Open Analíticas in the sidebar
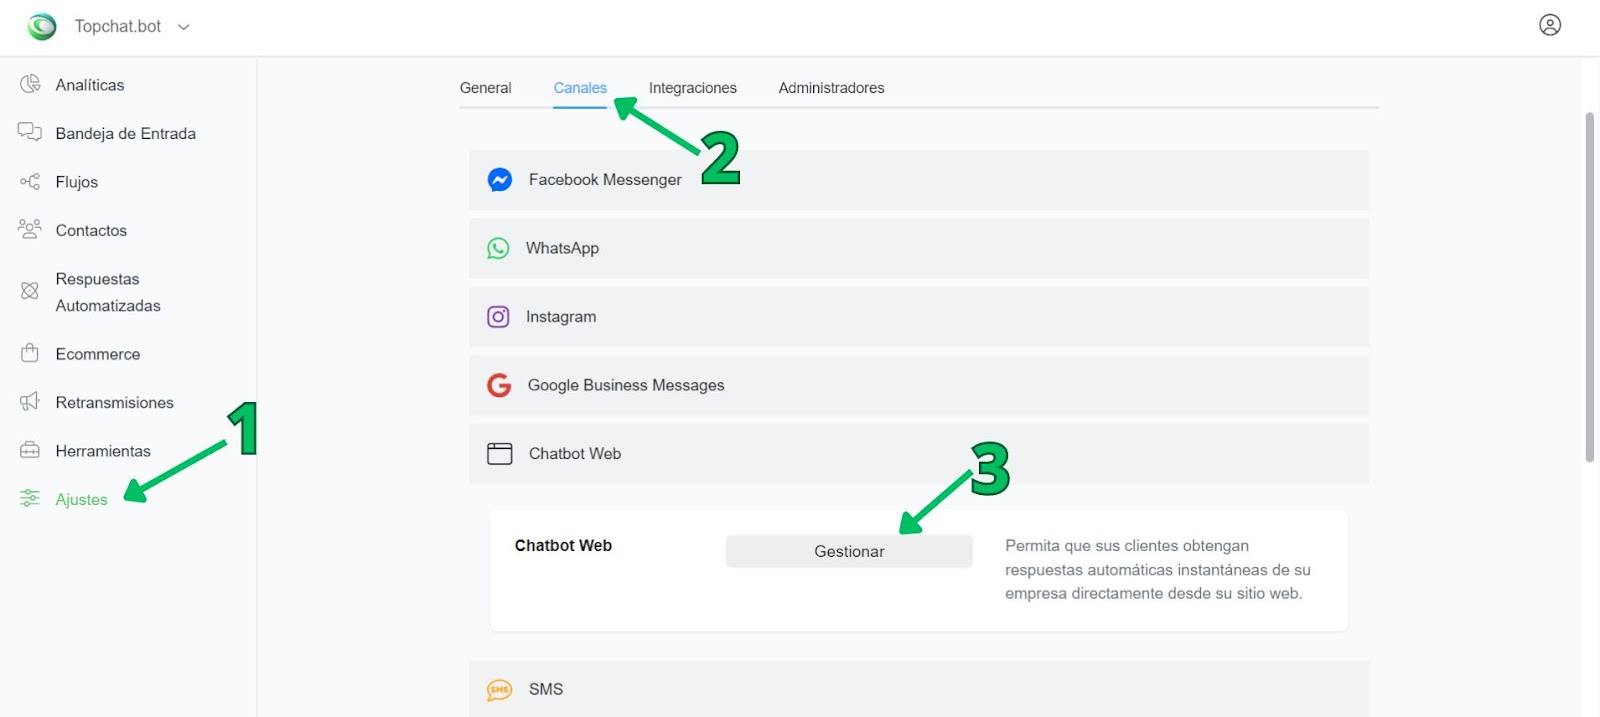 click(x=90, y=85)
